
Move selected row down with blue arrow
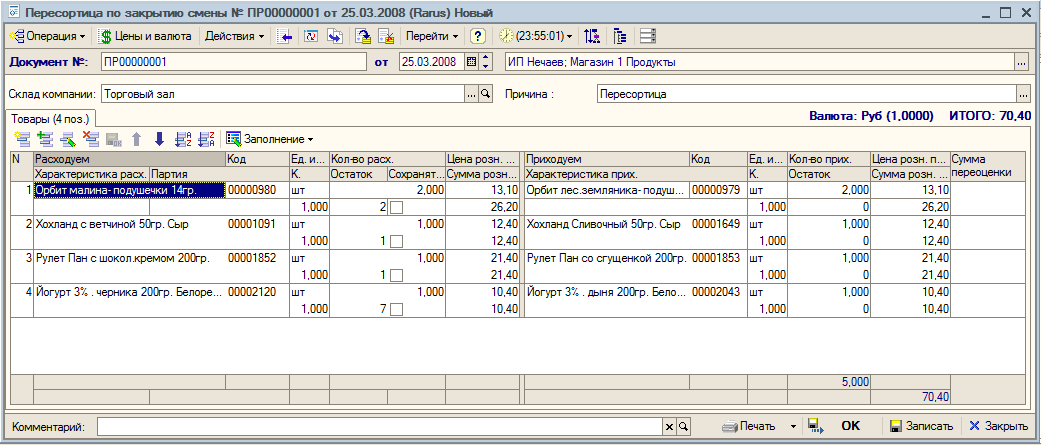(x=159, y=139)
